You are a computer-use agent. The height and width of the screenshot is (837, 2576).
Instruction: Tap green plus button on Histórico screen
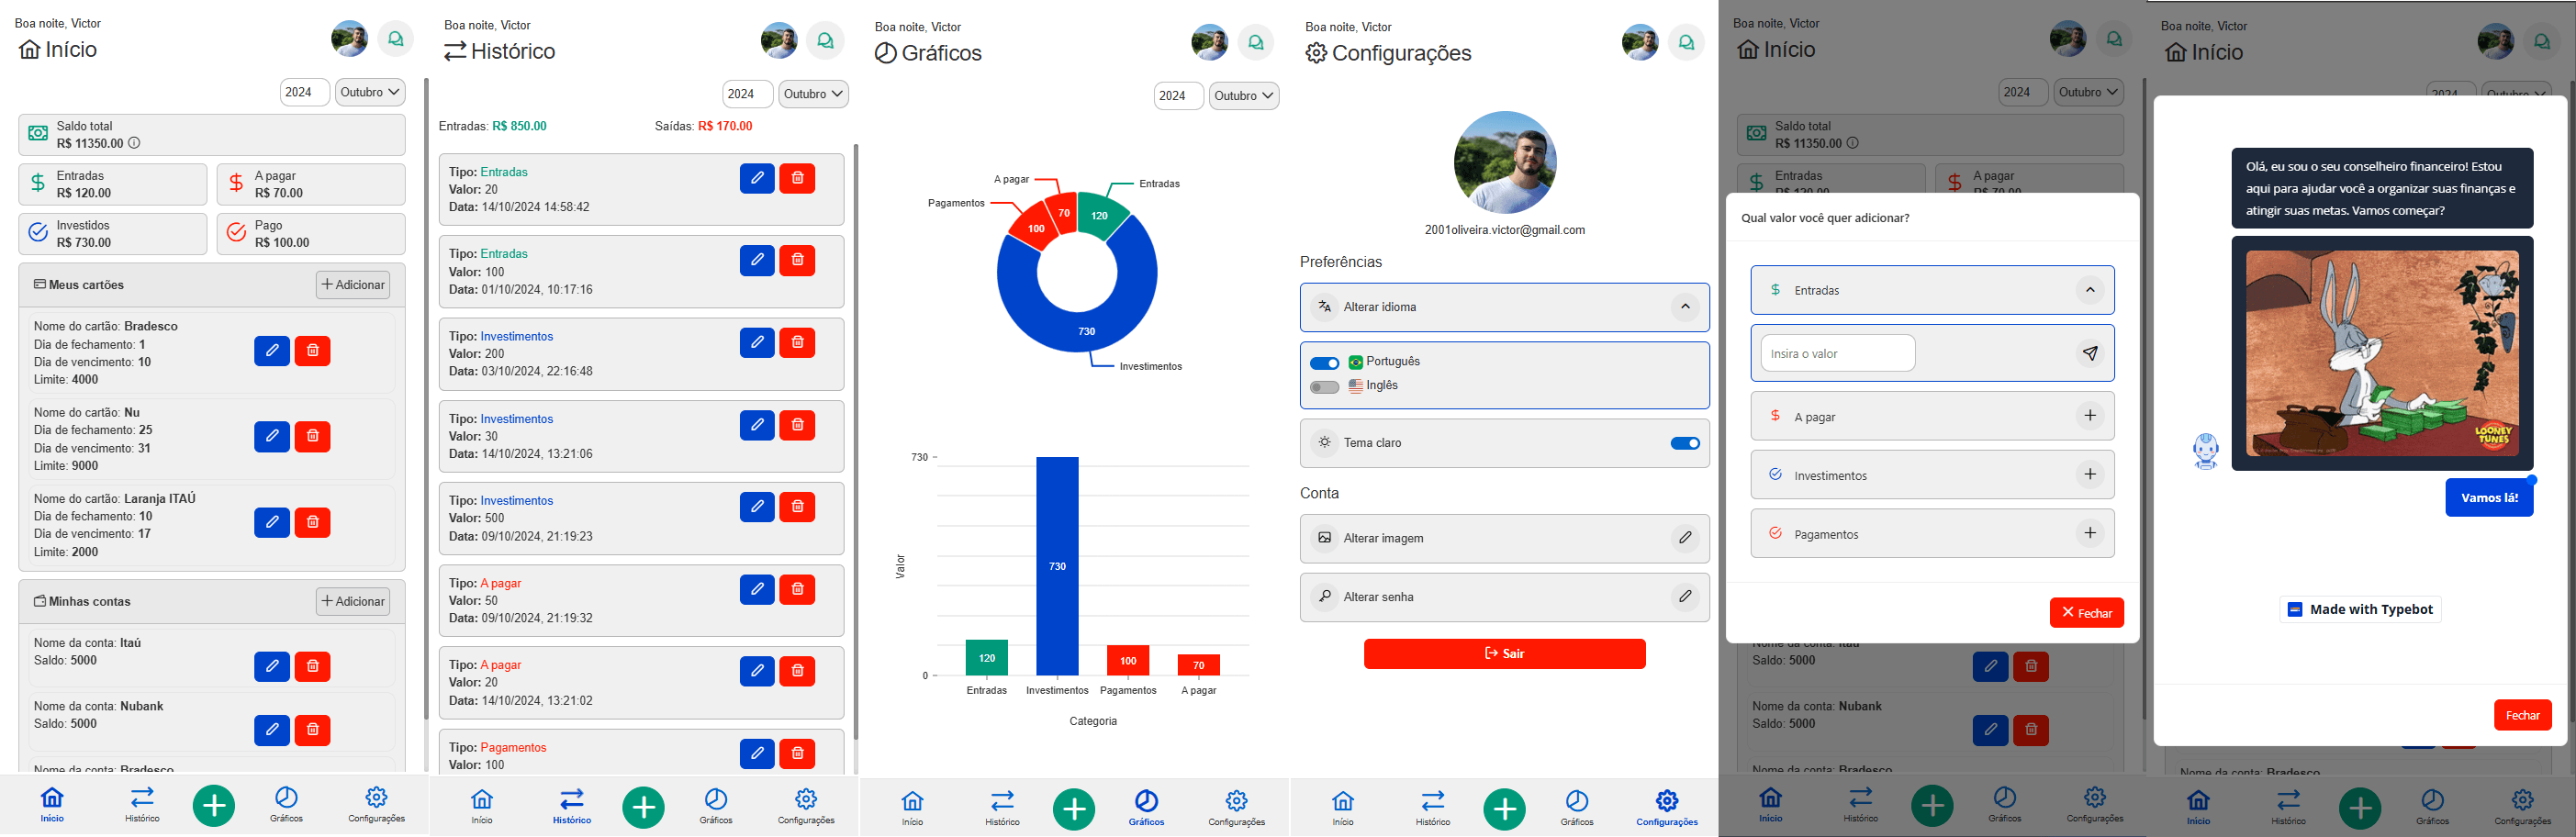(x=644, y=808)
